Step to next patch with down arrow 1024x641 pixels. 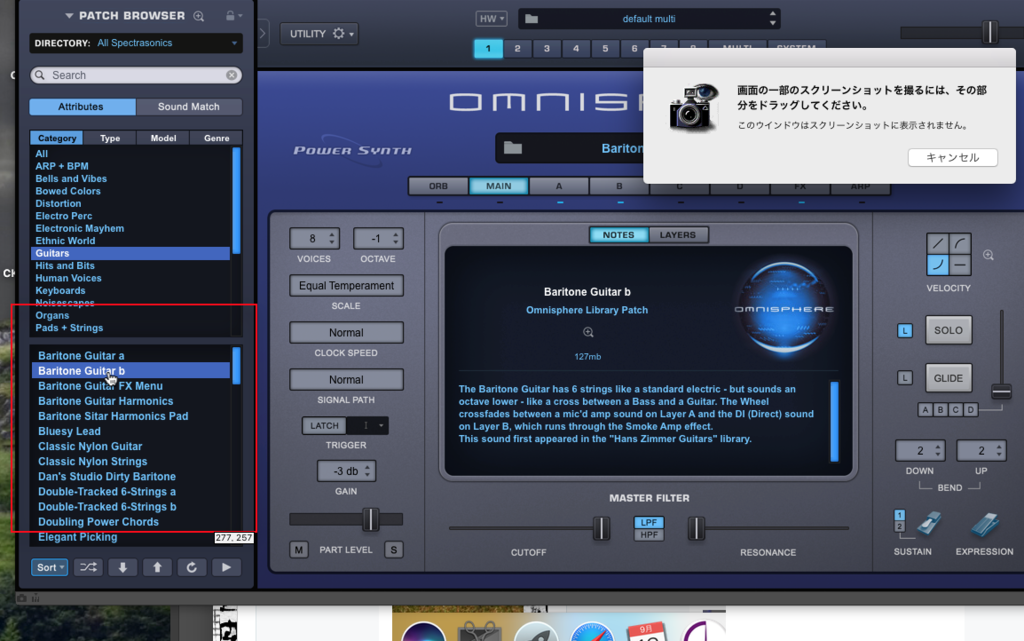[x=123, y=567]
